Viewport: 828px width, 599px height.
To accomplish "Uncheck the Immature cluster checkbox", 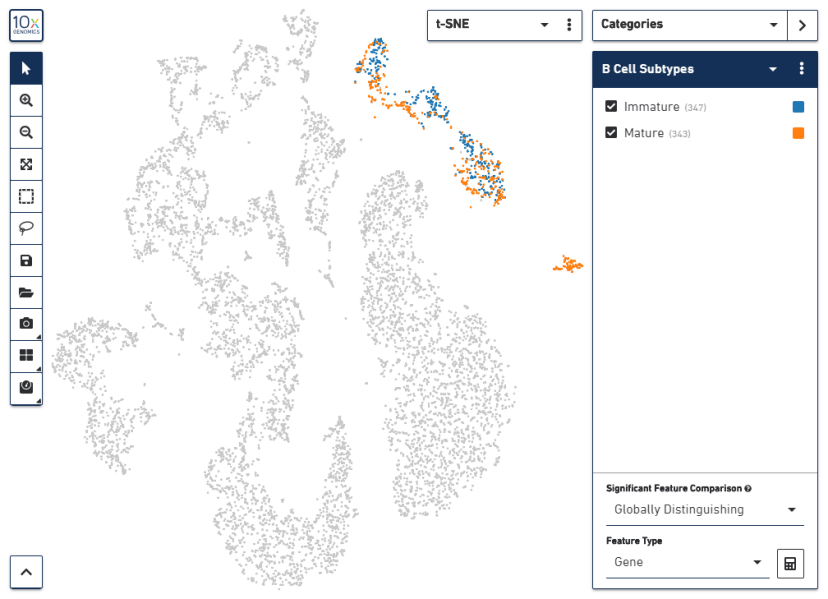I will coord(611,107).
